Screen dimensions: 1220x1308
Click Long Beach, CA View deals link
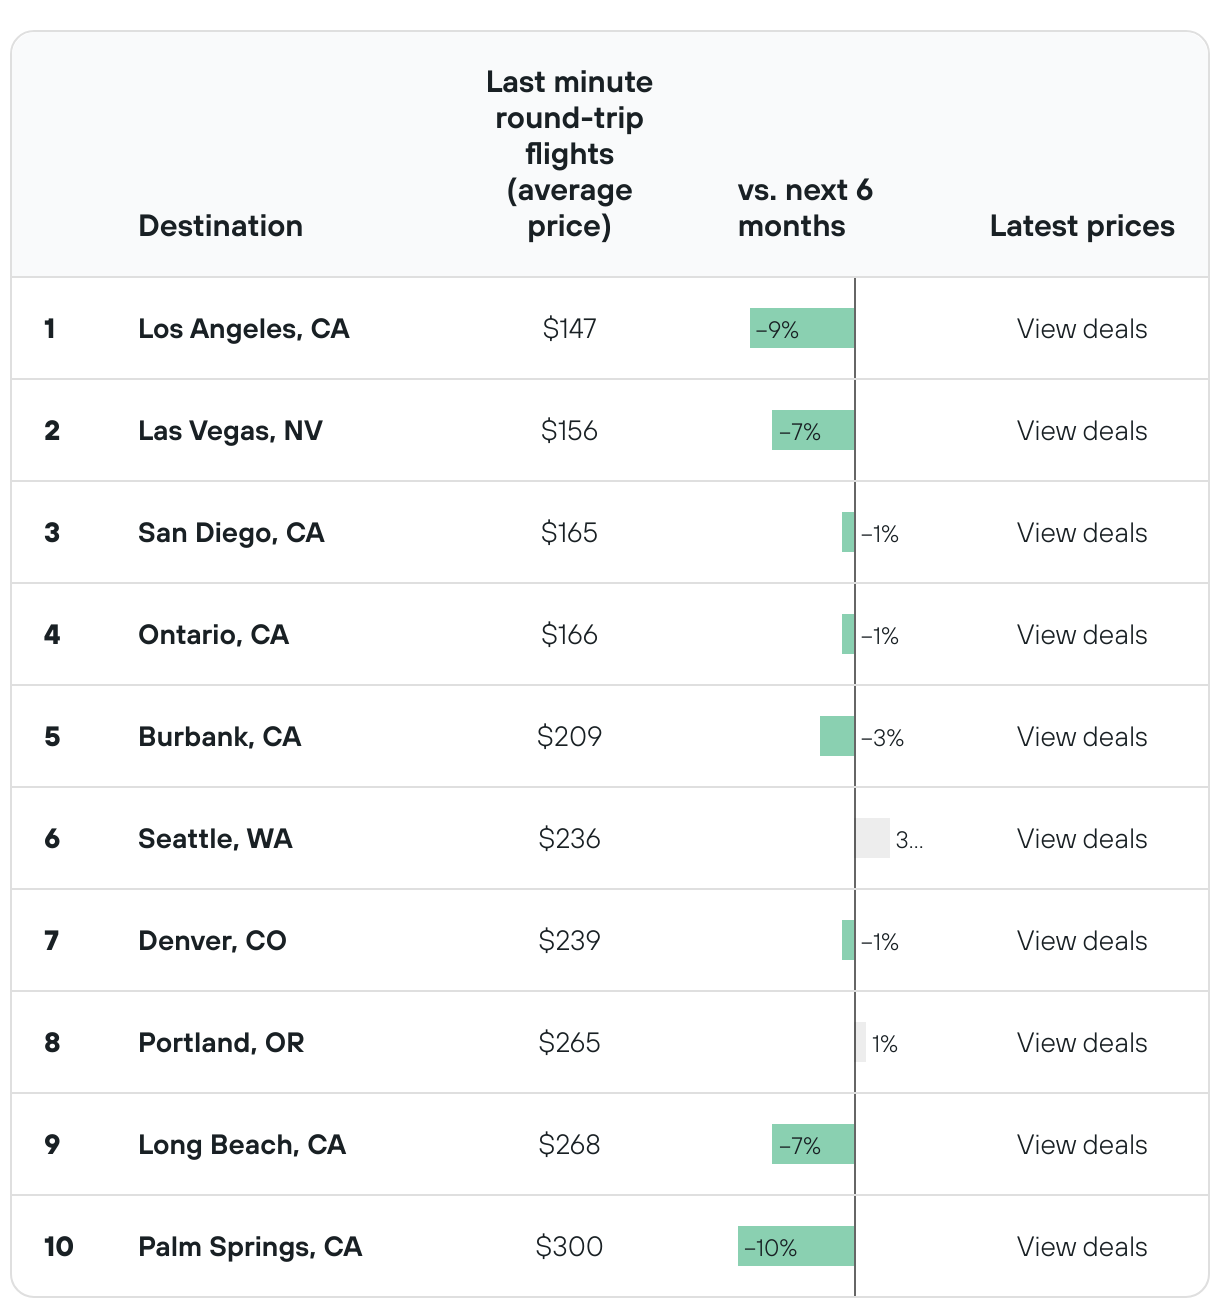(x=1081, y=1145)
